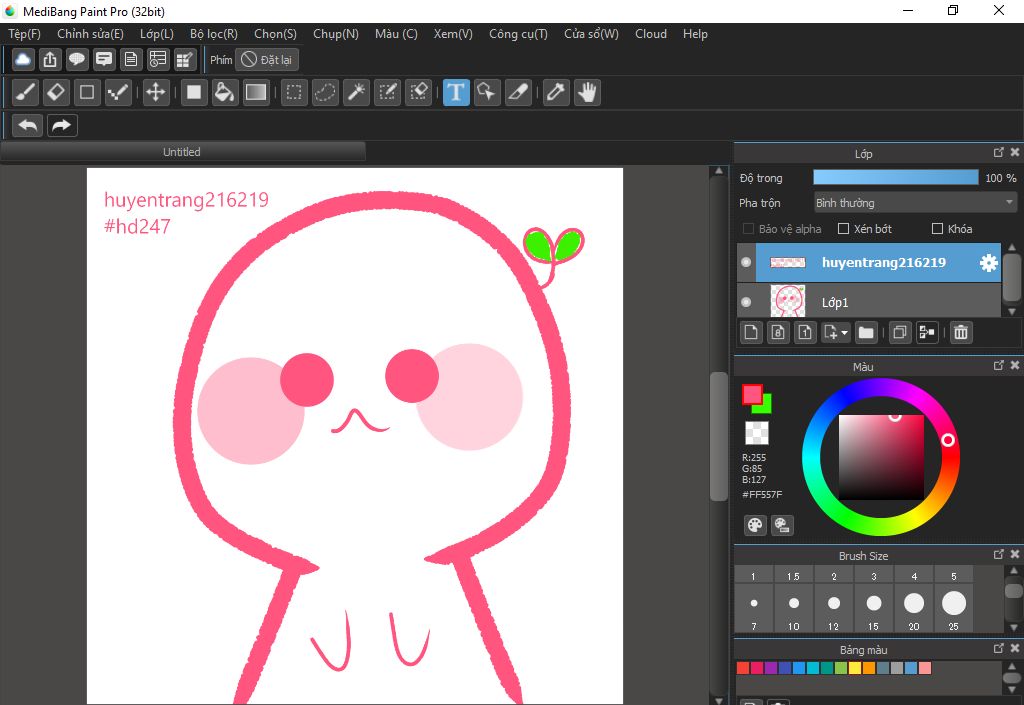The height and width of the screenshot is (705, 1024).
Task: Select the Hand pan tool
Action: point(586,93)
